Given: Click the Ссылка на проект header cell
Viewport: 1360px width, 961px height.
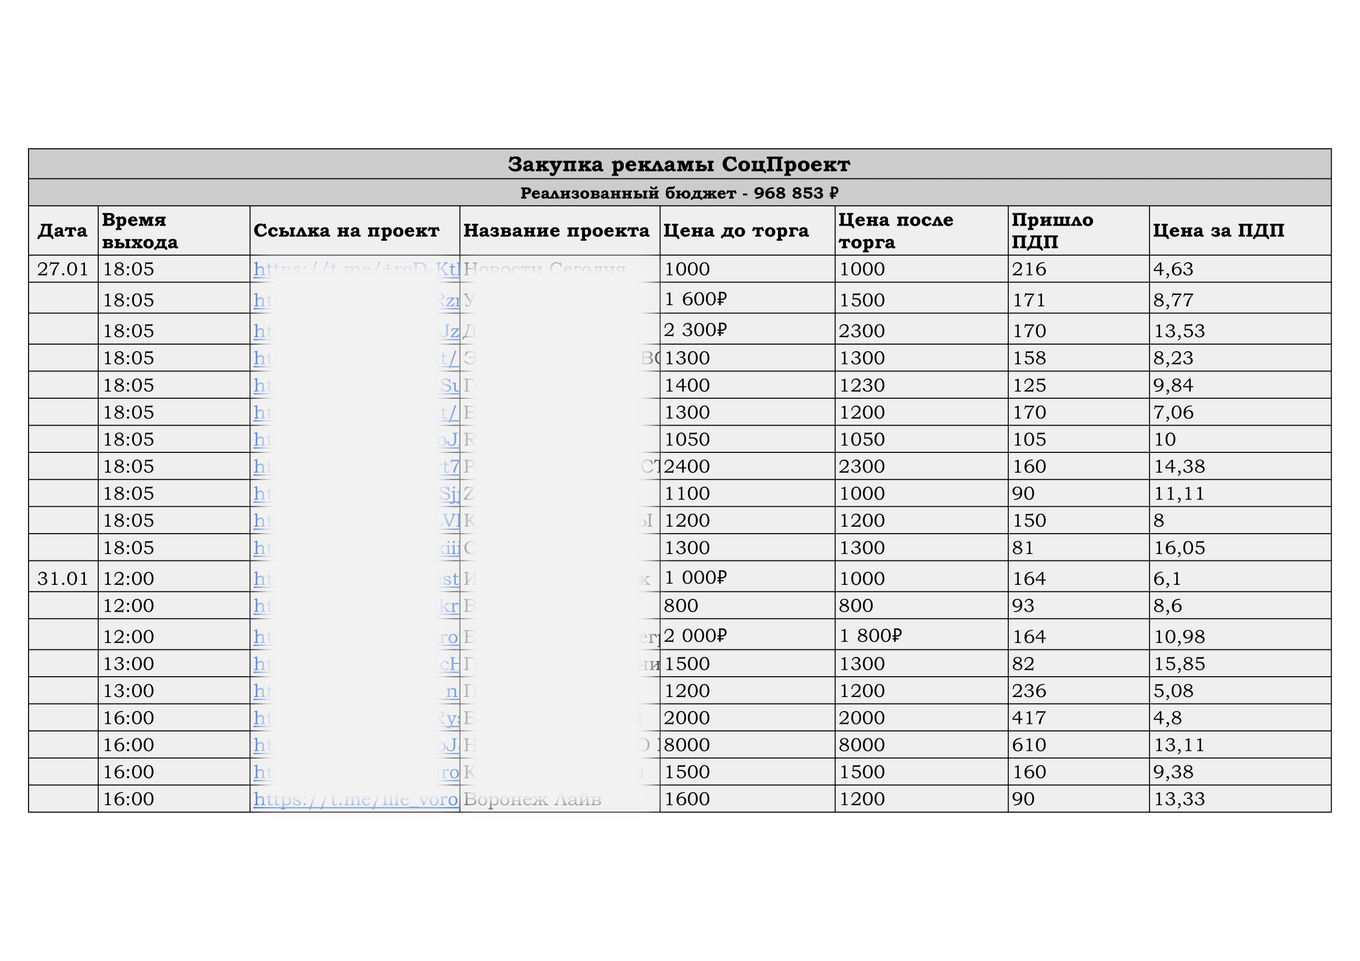Looking at the screenshot, I should (355, 231).
